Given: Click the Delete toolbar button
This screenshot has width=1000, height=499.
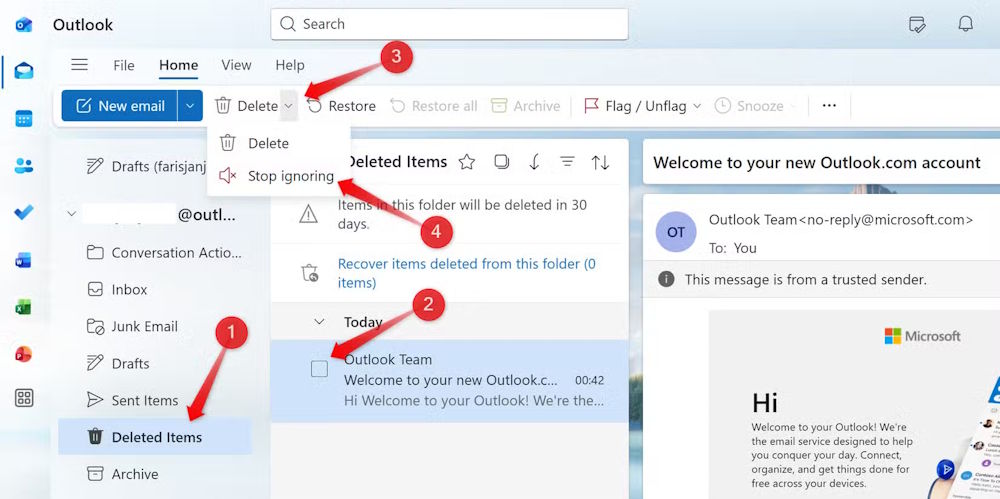Looking at the screenshot, I should (246, 106).
